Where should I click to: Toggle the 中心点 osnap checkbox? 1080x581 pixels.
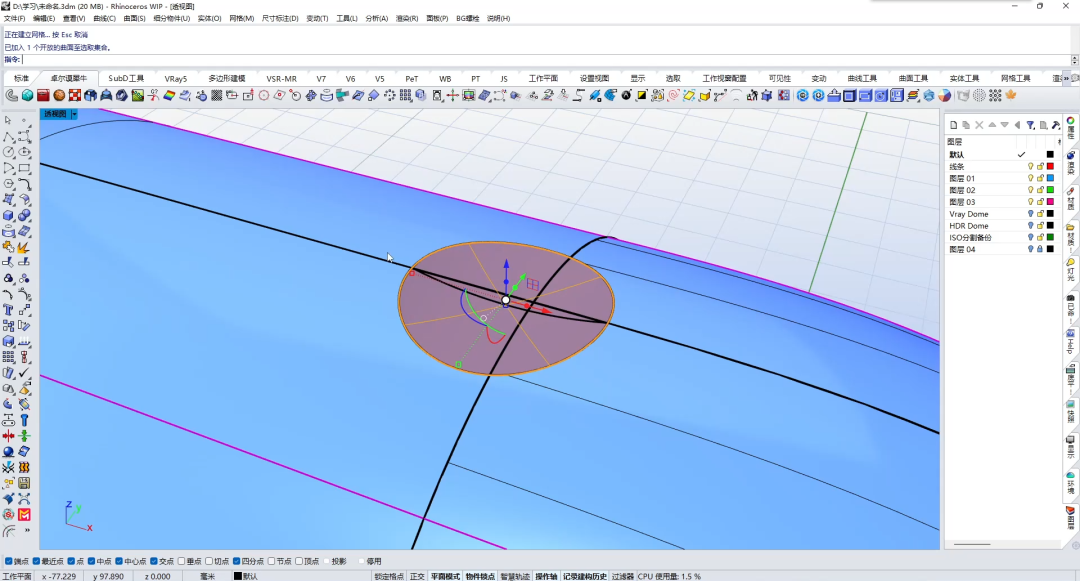coord(119,561)
